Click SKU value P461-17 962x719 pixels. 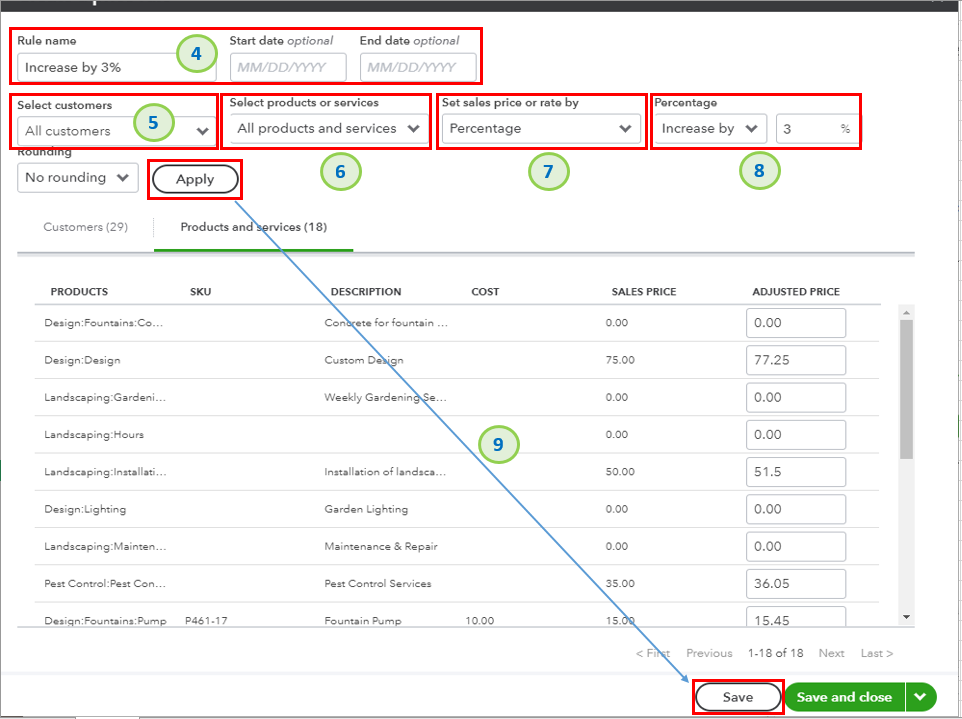pyautogui.click(x=206, y=621)
